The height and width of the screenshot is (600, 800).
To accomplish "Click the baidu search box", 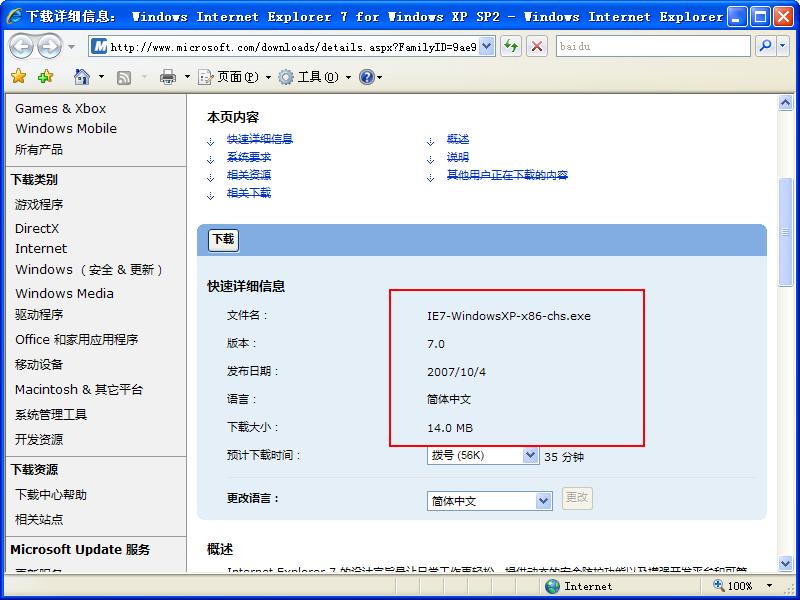I will (653, 46).
